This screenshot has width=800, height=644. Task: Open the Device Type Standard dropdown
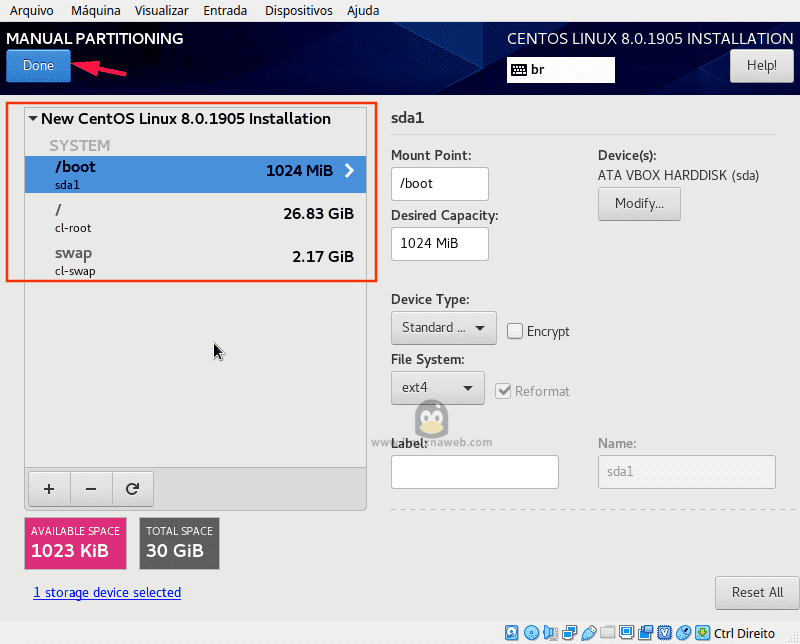443,328
